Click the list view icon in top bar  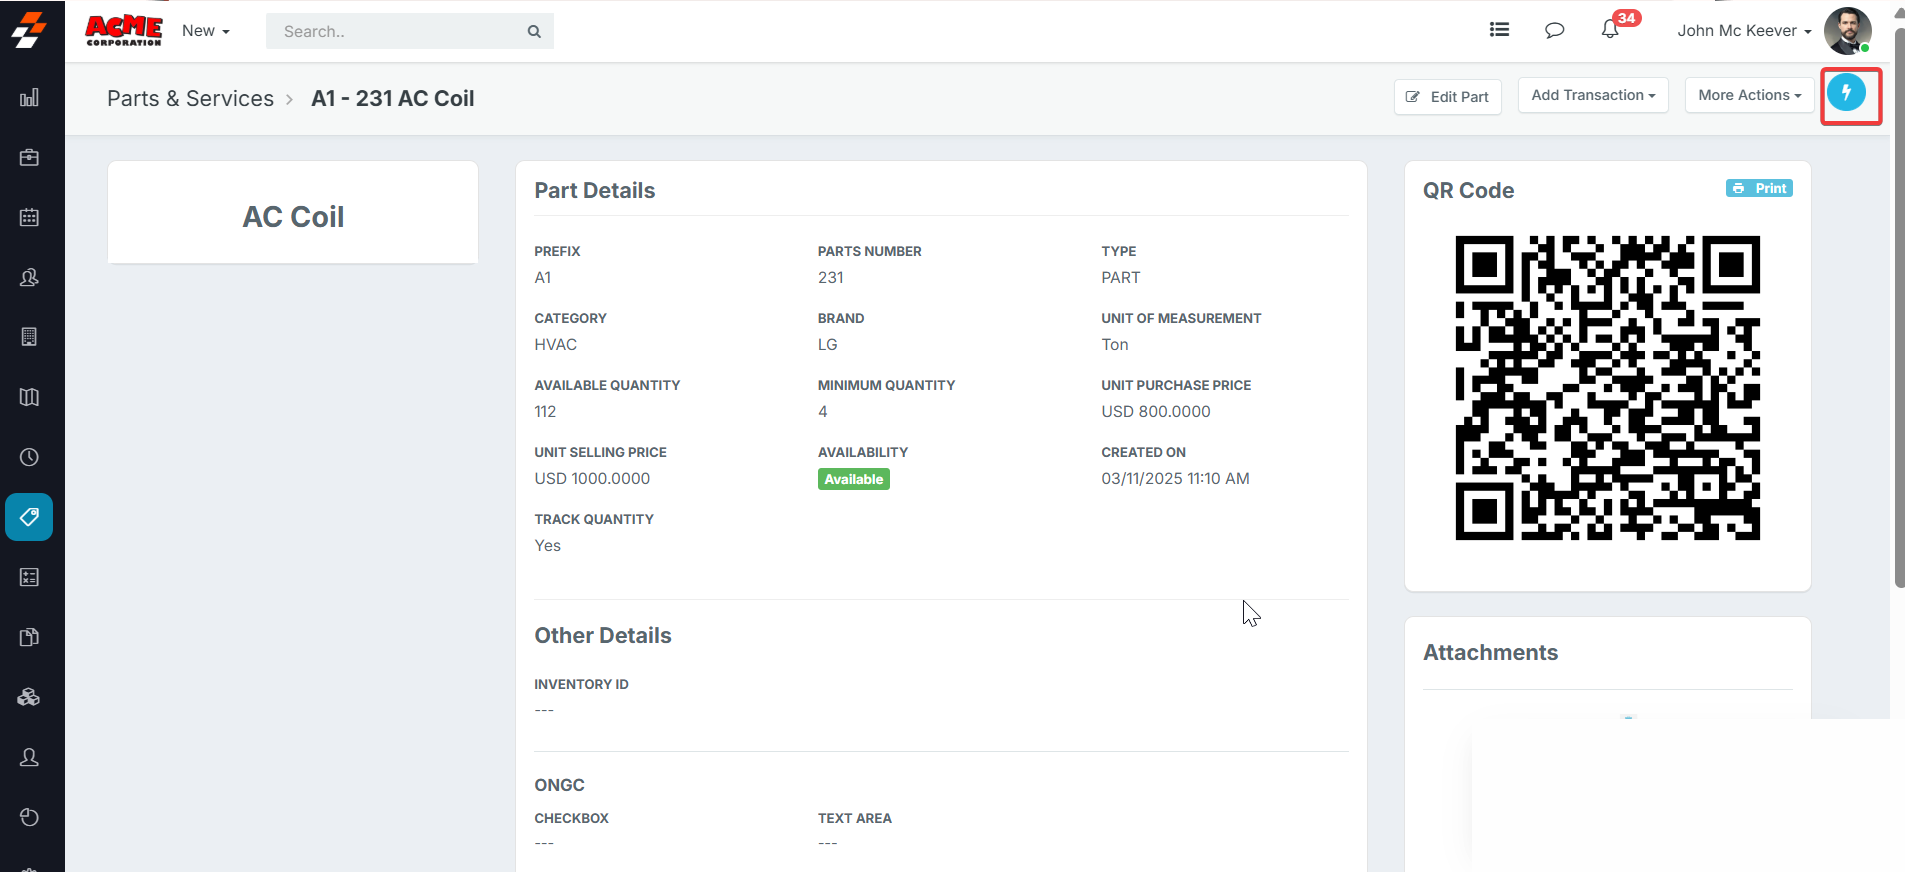(1499, 30)
